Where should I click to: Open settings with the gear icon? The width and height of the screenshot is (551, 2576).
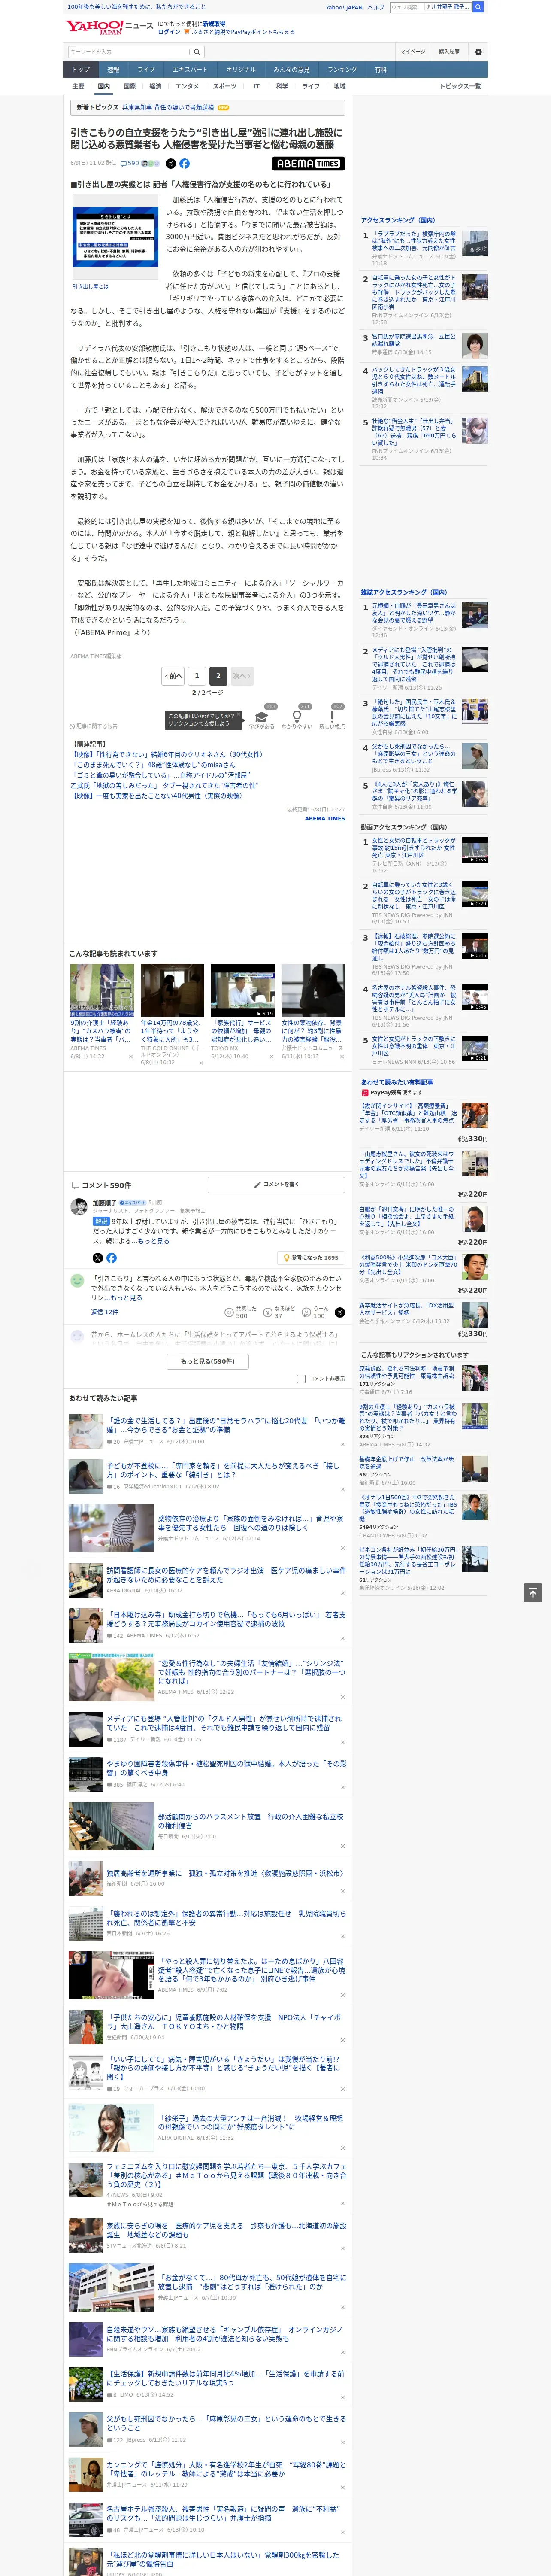(477, 51)
